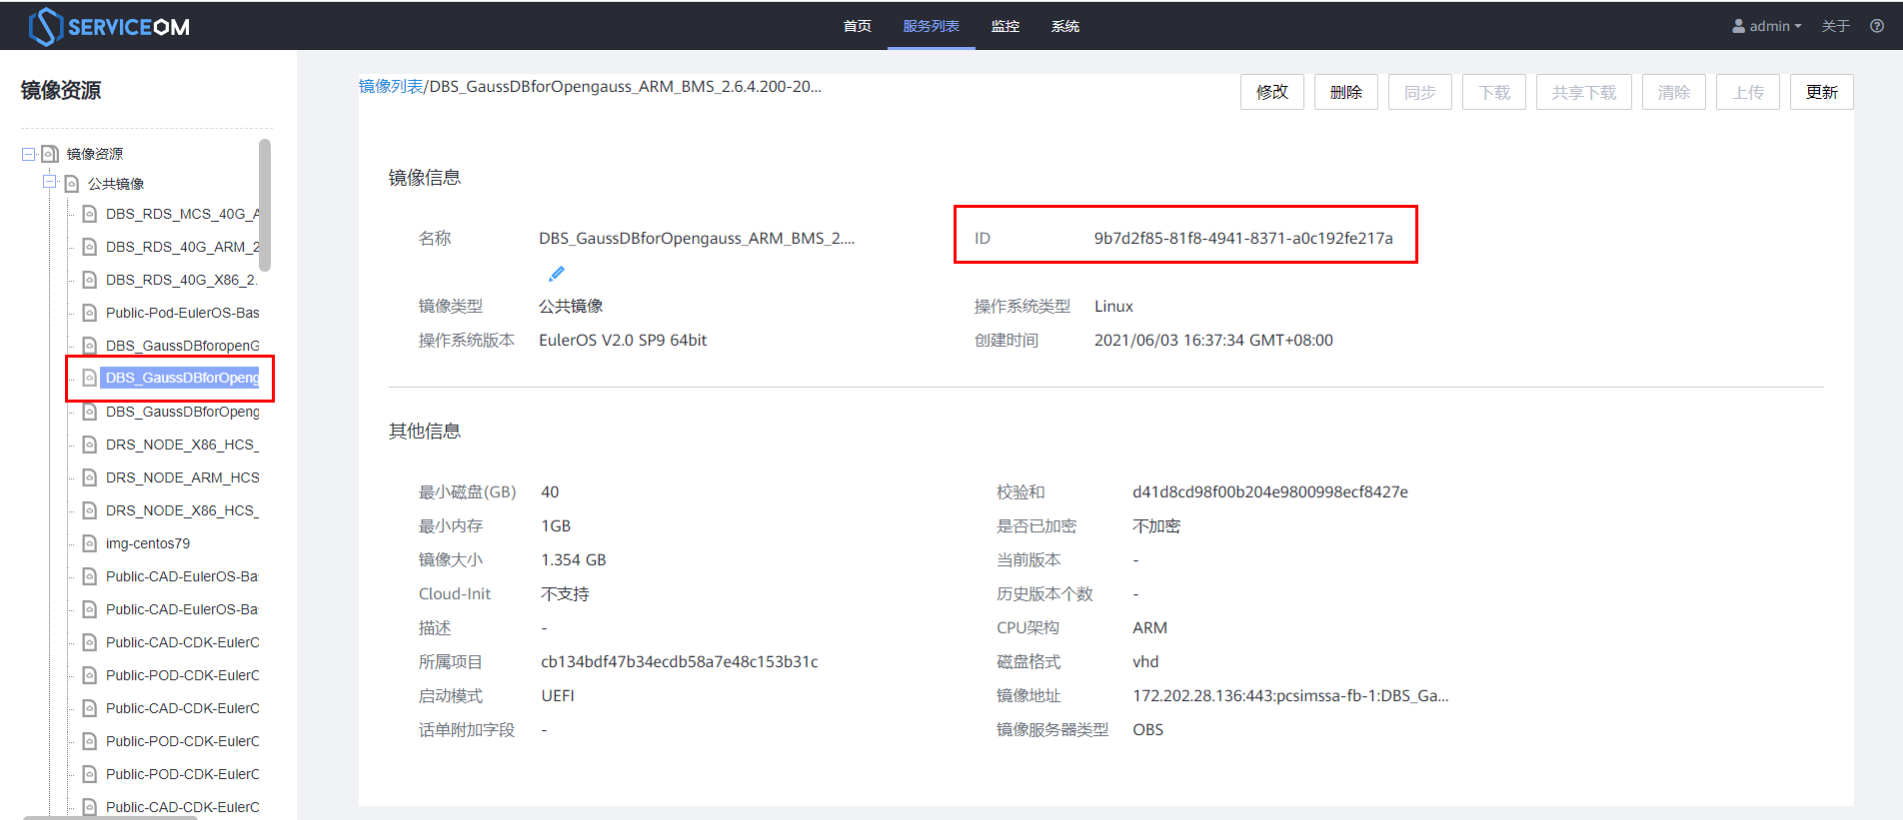Image resolution: width=1903 pixels, height=820 pixels.
Task: Click the image server type value OBS
Action: click(x=1148, y=730)
